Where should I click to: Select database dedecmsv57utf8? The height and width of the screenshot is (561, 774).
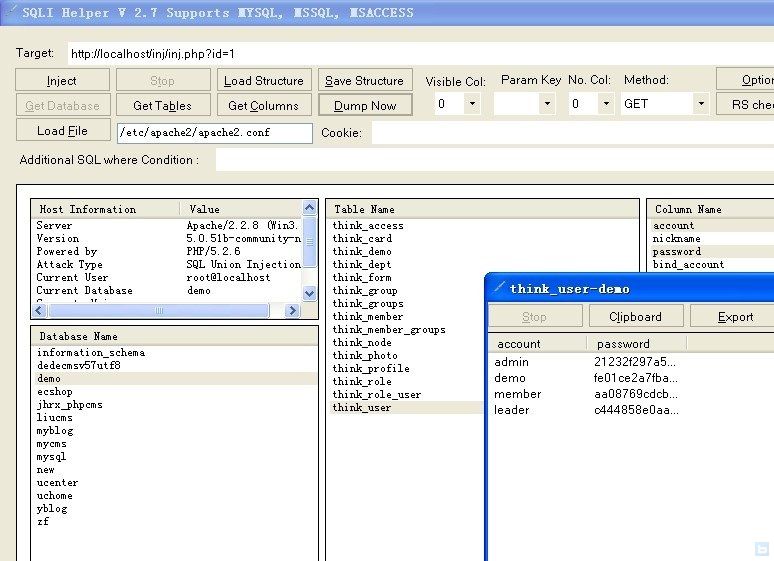(x=79, y=365)
